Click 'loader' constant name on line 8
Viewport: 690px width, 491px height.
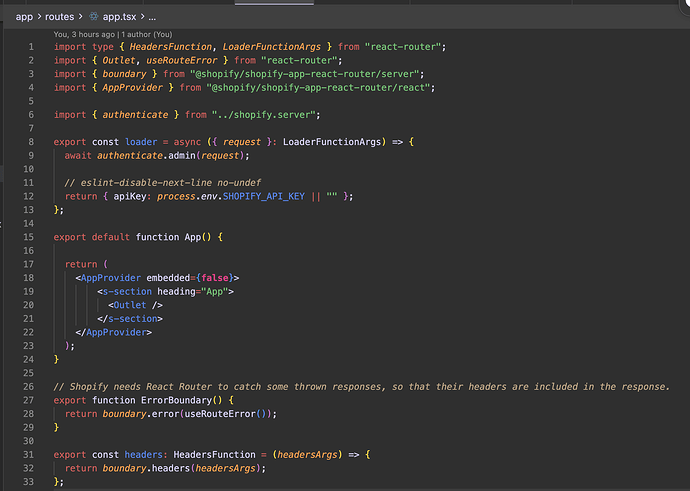point(141,142)
